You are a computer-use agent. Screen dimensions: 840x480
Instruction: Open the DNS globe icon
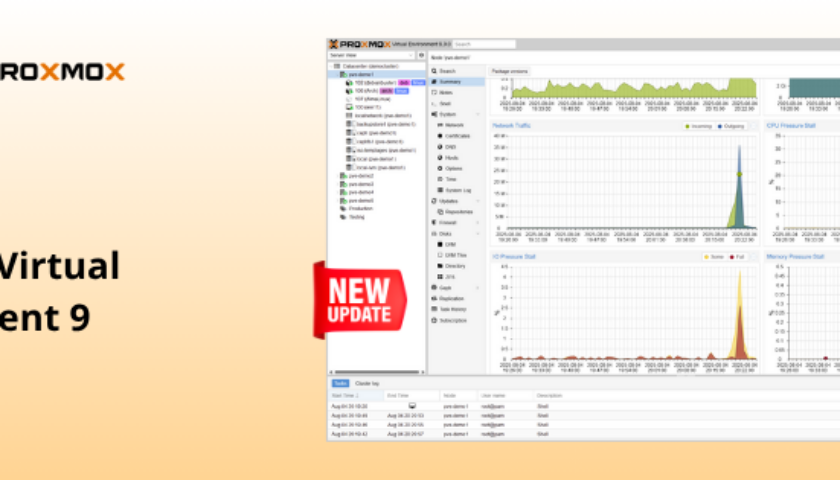[440, 147]
